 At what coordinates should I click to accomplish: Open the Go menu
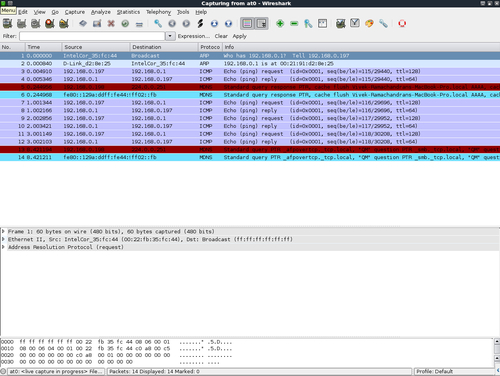[x=55, y=12]
